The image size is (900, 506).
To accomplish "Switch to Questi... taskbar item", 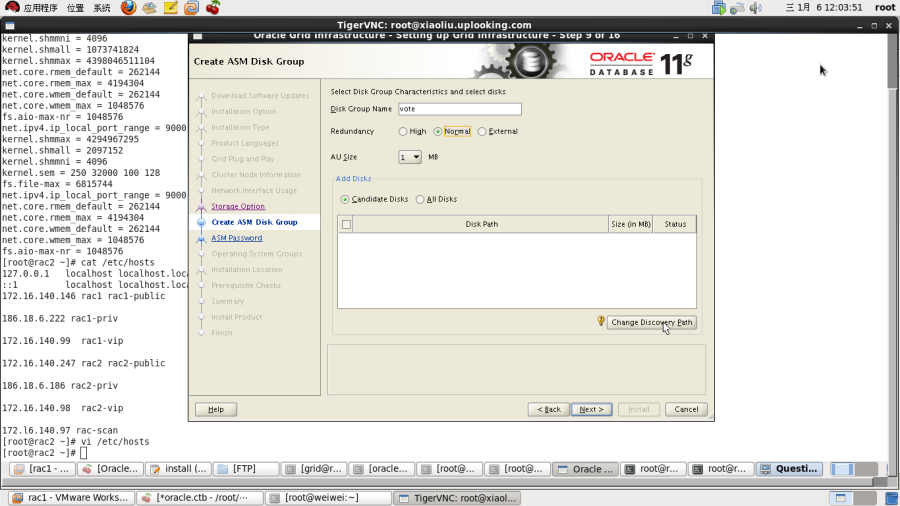I will [789, 469].
